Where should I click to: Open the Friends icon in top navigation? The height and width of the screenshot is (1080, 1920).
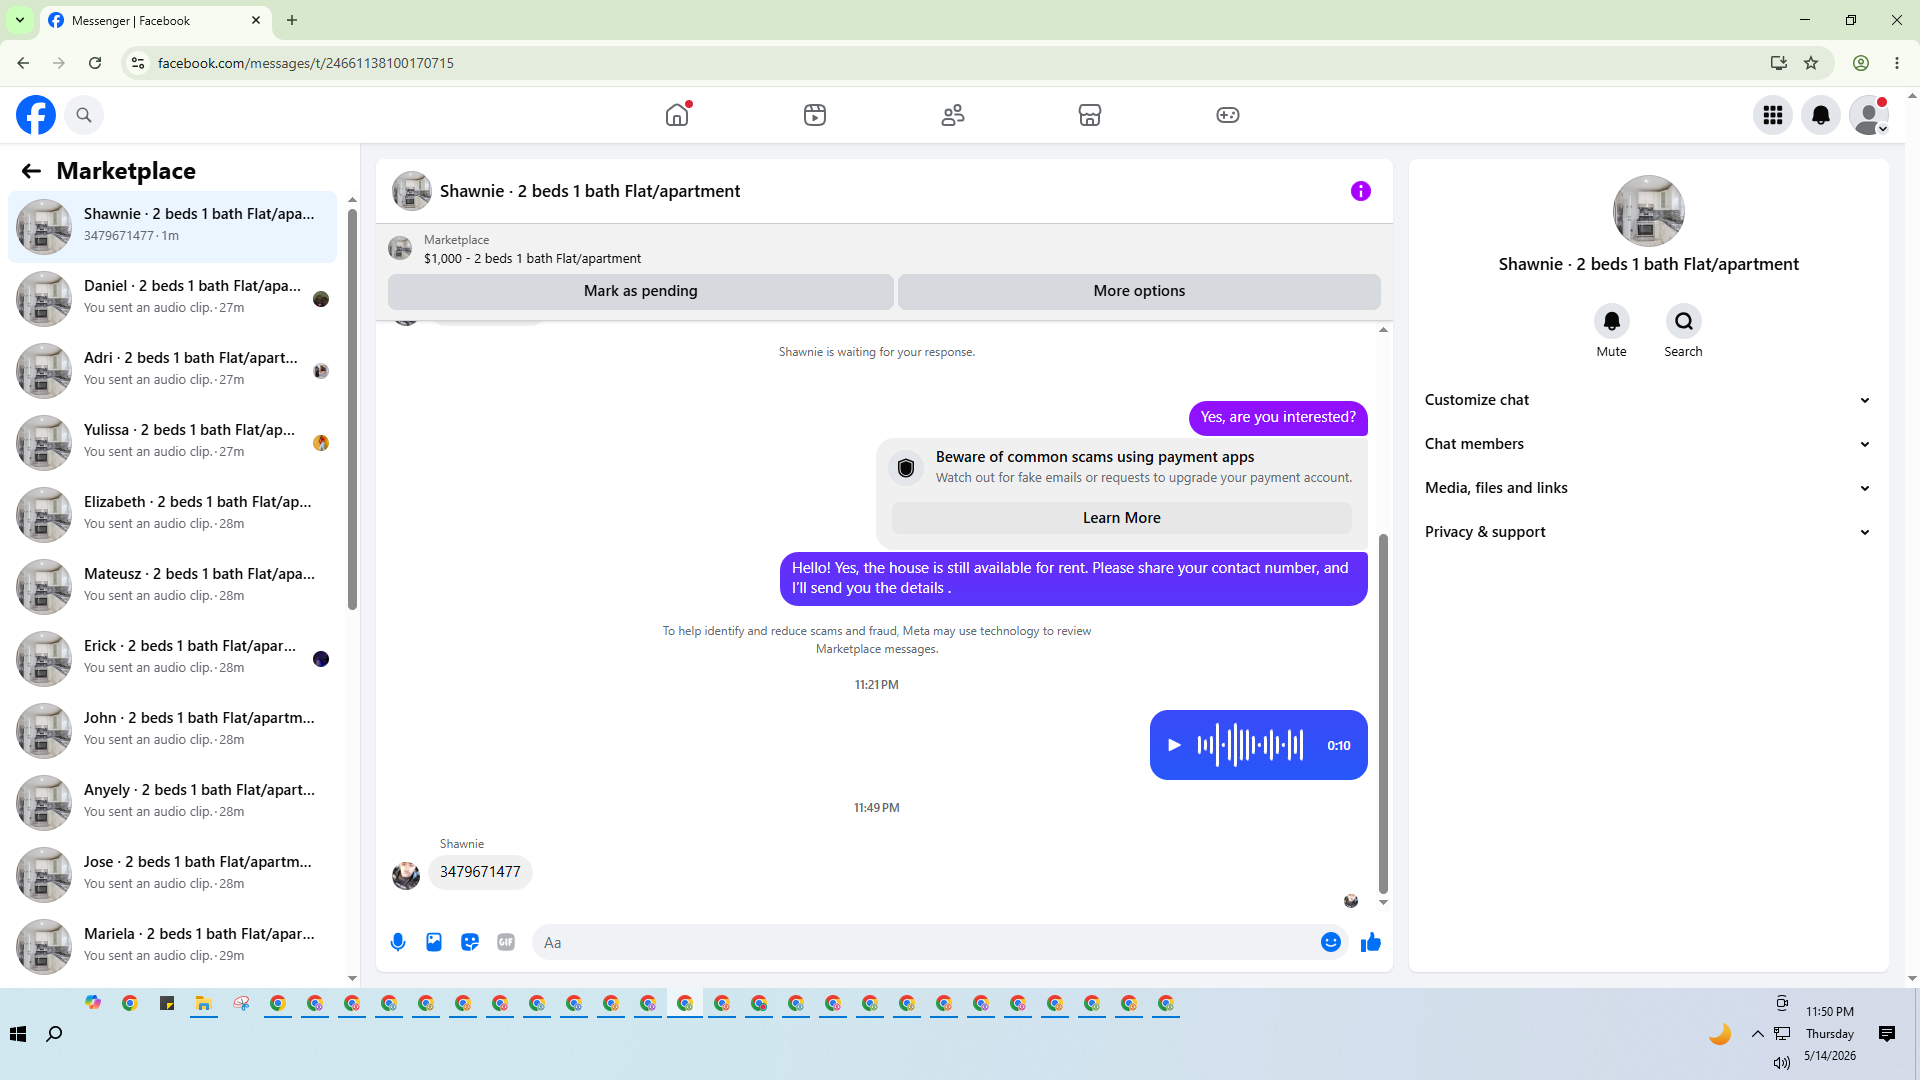953,115
